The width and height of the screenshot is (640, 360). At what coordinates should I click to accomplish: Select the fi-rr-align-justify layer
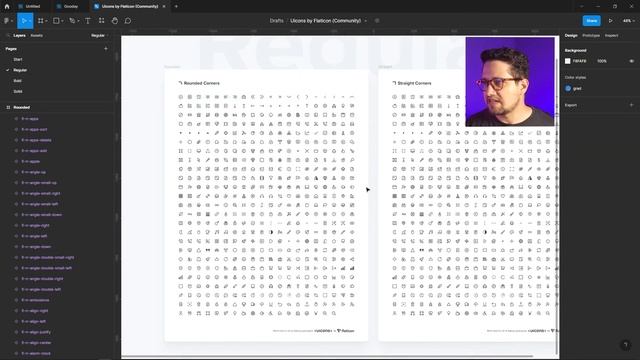pos(36,332)
